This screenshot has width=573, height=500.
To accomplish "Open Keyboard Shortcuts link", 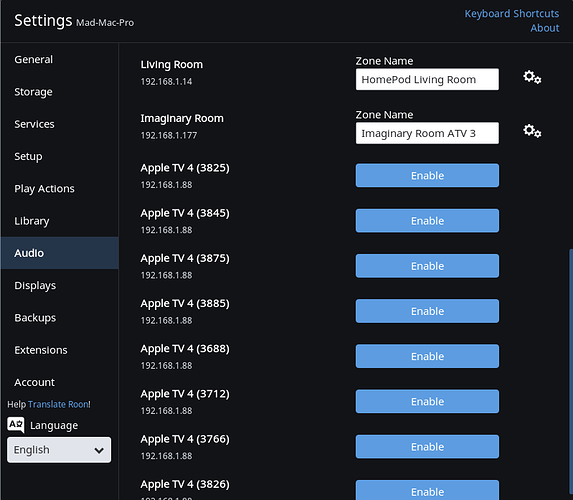I will [512, 14].
